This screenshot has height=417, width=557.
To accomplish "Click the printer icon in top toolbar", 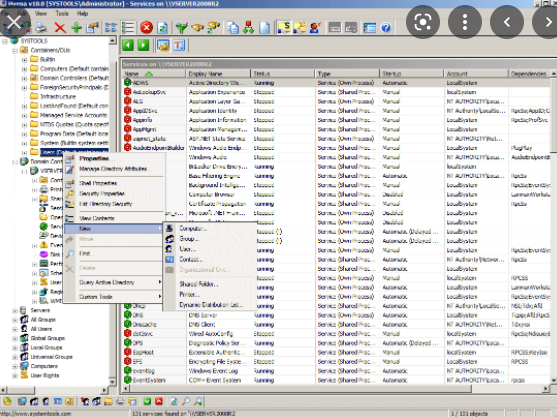I will coord(42,27).
